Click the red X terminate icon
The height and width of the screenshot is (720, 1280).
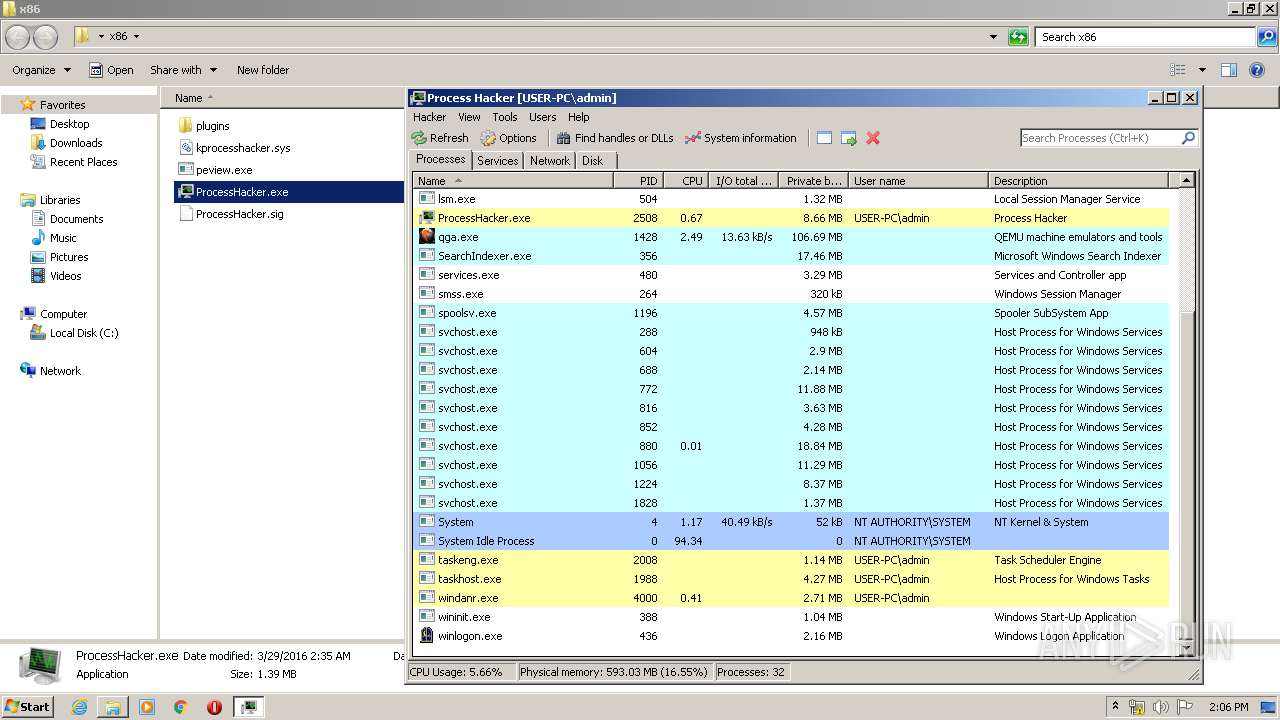pyautogui.click(x=873, y=138)
